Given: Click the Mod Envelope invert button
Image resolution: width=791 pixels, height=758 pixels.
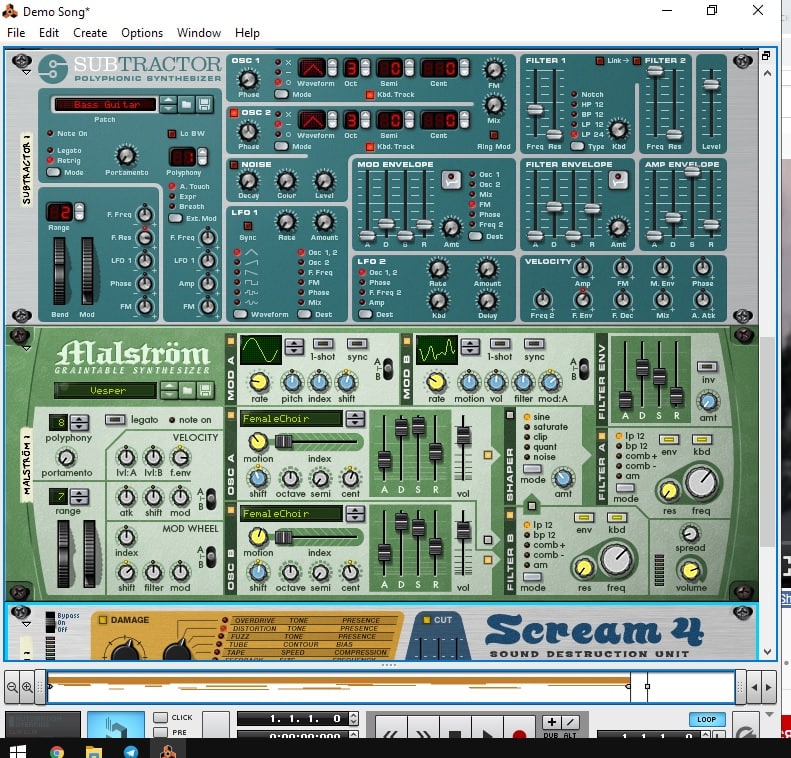Looking at the screenshot, I should [451, 180].
